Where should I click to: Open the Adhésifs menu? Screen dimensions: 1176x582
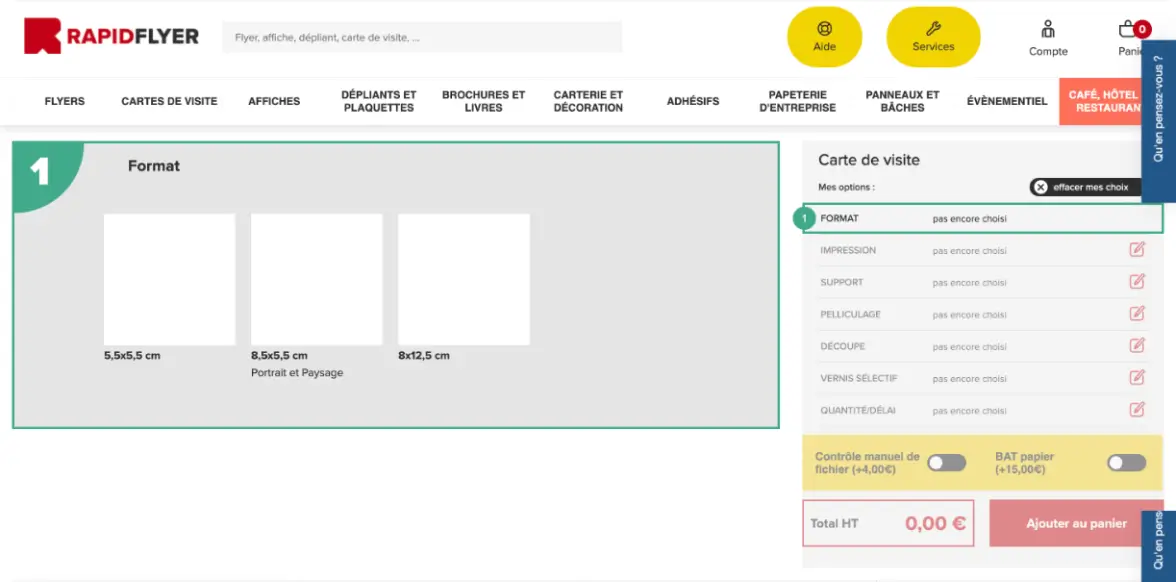693,101
